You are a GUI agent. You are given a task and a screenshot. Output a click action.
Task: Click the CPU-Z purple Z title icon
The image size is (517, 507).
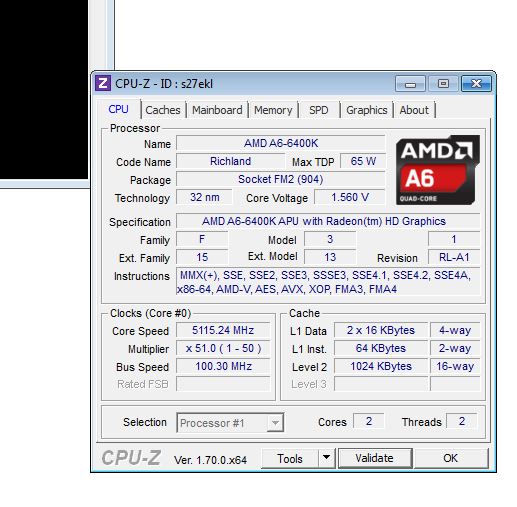pos(103,83)
